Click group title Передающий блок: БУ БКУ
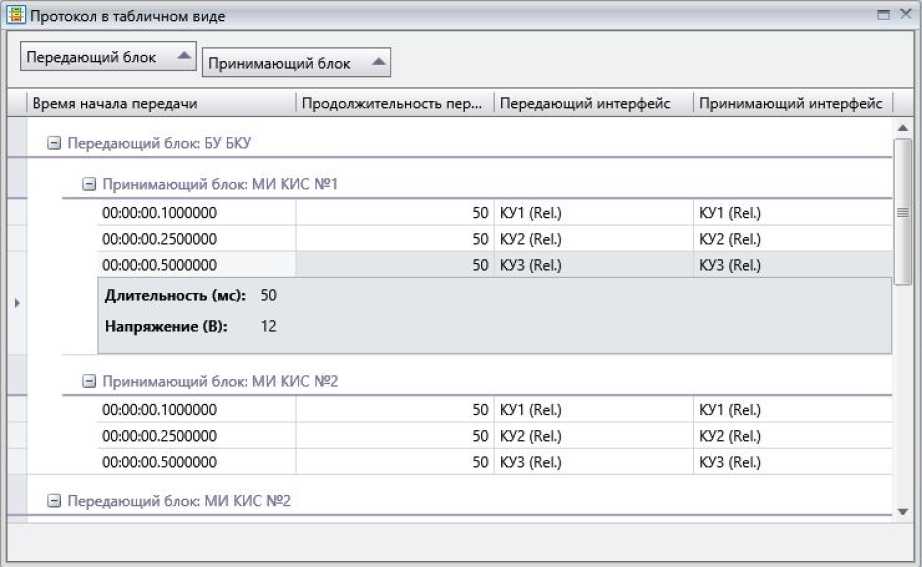922x567 pixels. pos(159,143)
